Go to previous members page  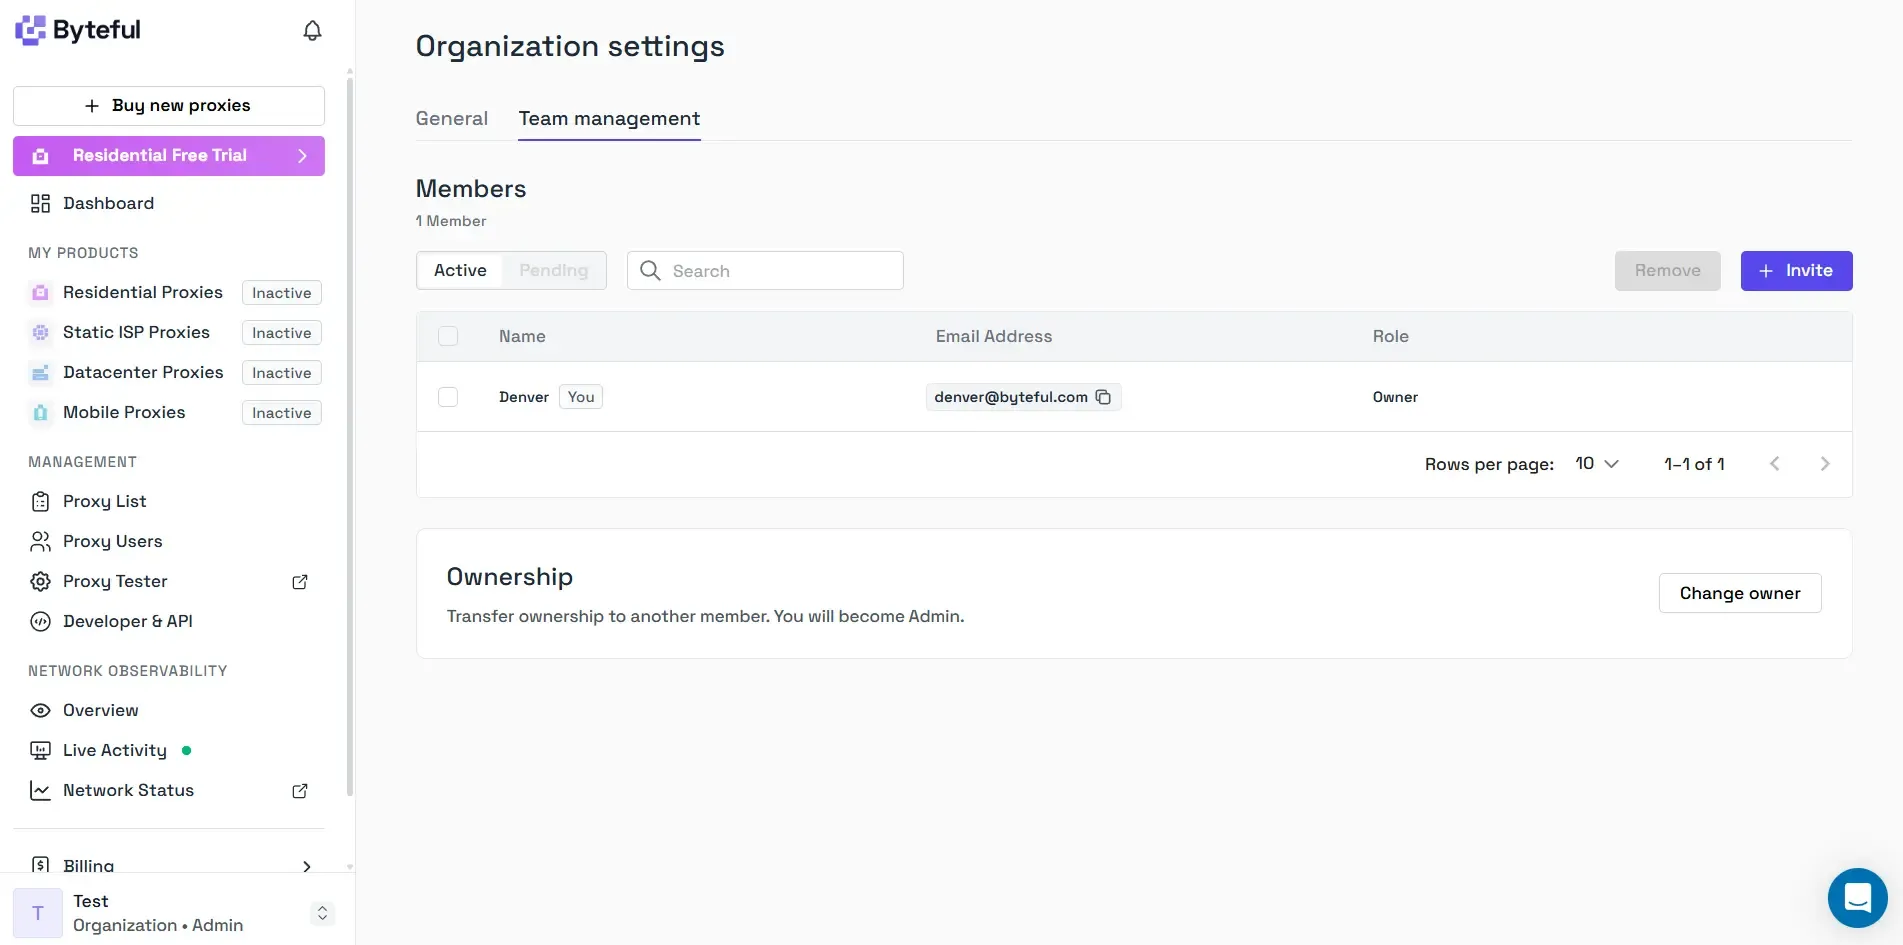click(x=1775, y=464)
